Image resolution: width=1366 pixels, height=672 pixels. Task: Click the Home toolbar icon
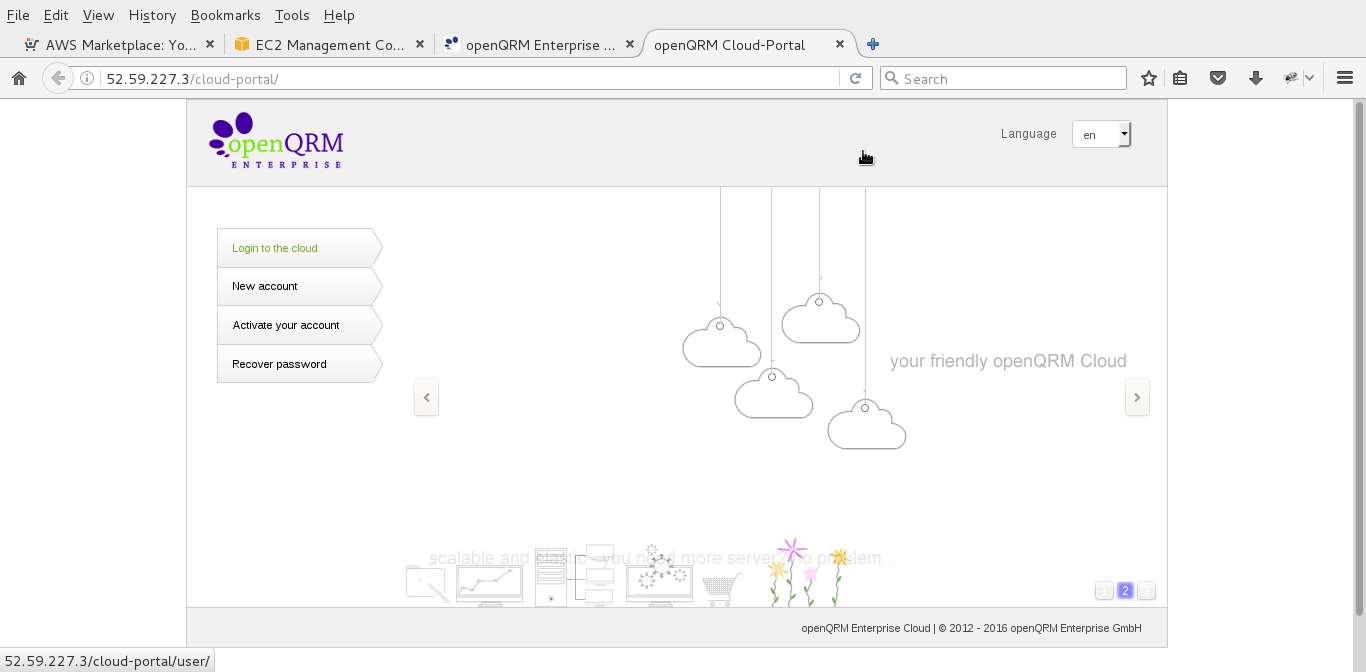pos(18,78)
